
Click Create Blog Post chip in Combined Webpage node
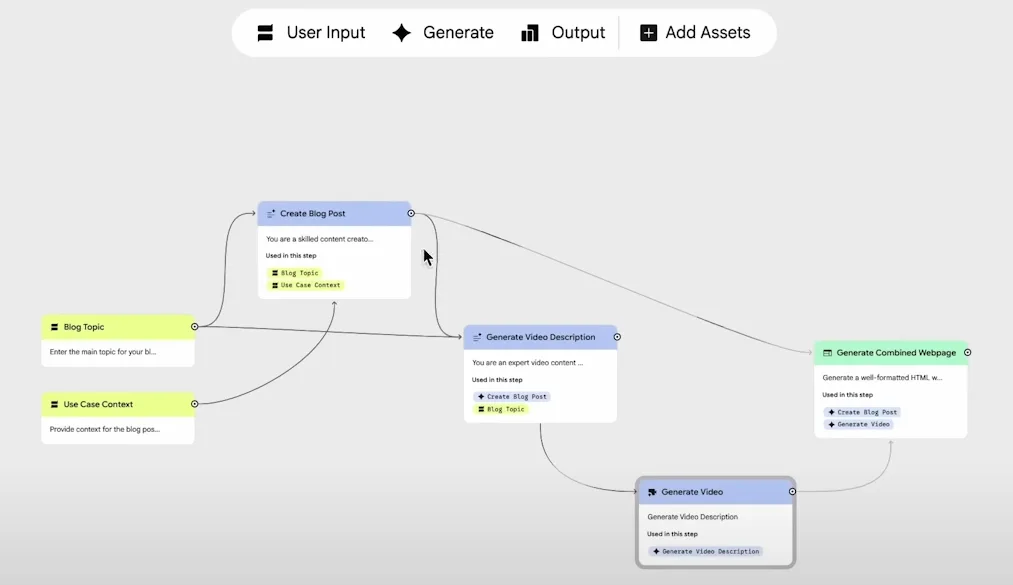coord(863,412)
